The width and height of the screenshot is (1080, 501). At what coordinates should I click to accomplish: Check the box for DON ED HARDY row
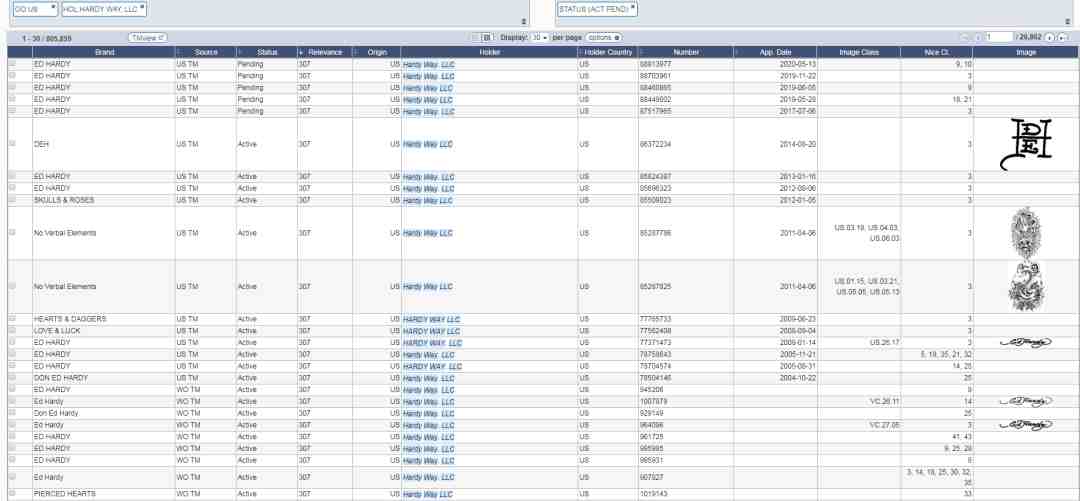12,377
